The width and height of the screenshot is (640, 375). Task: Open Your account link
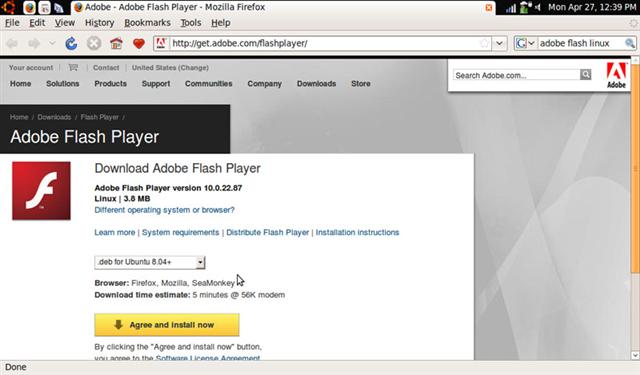pos(31,68)
